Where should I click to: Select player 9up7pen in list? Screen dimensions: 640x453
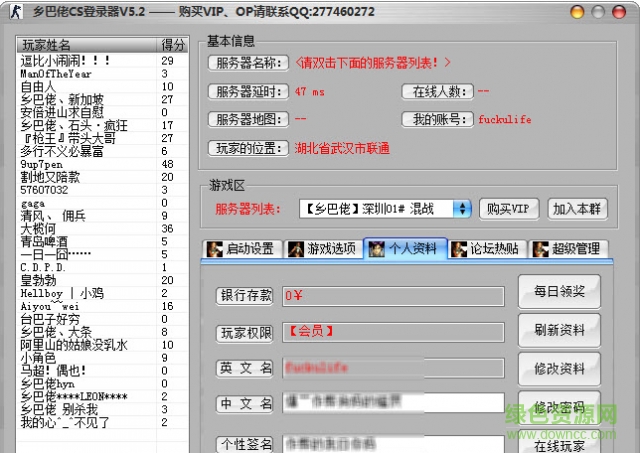102,164
